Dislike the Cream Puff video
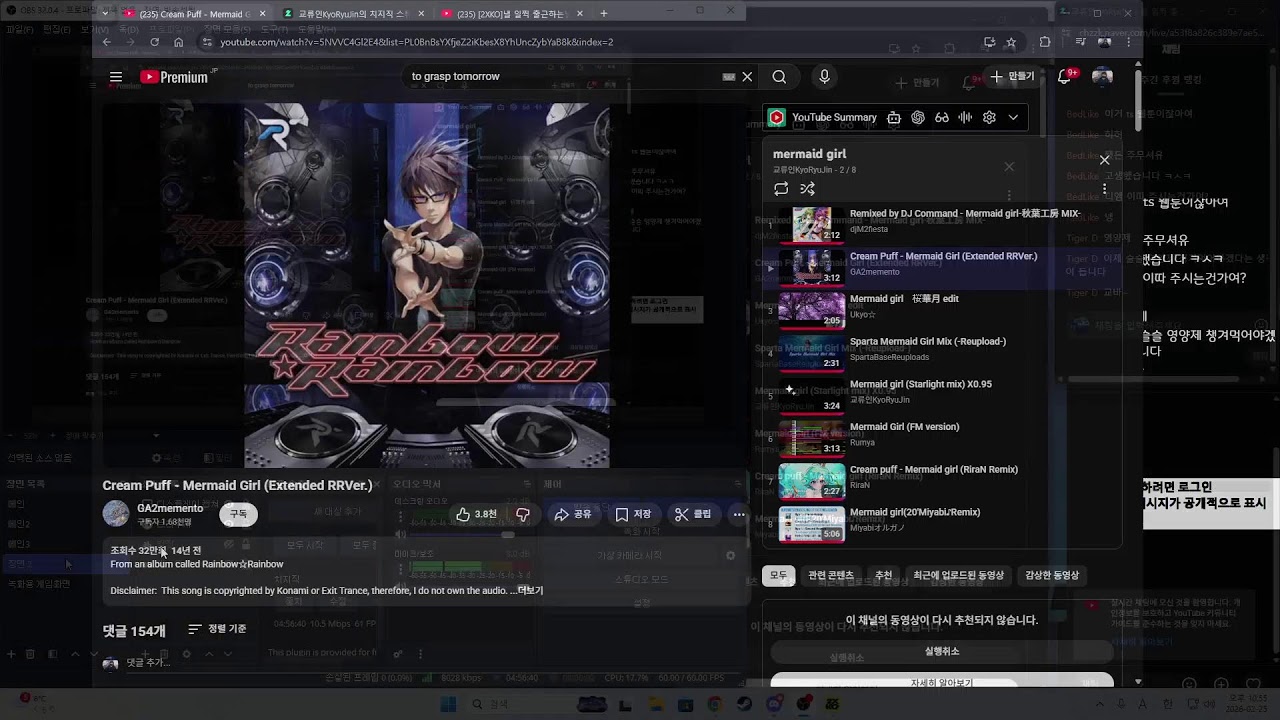 point(522,514)
